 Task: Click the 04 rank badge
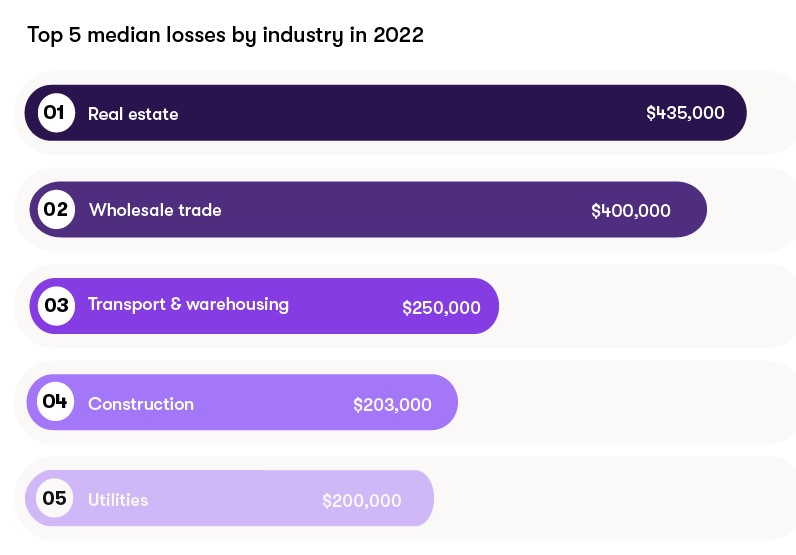pyautogui.click(x=55, y=402)
